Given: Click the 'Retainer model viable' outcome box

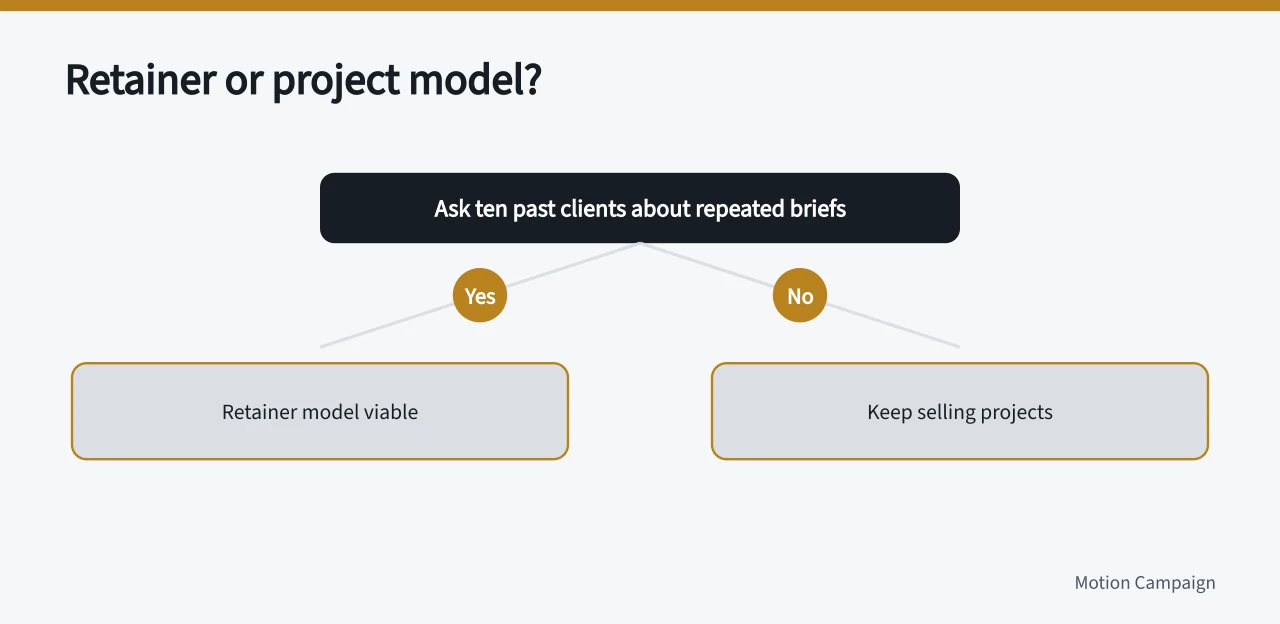Looking at the screenshot, I should pos(320,411).
